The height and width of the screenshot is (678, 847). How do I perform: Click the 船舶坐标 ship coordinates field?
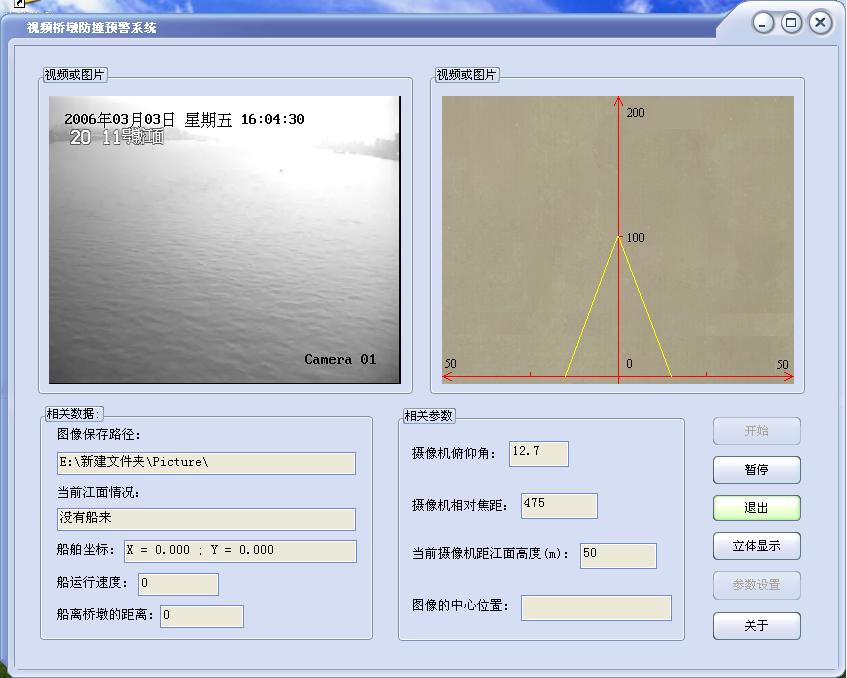pos(239,551)
